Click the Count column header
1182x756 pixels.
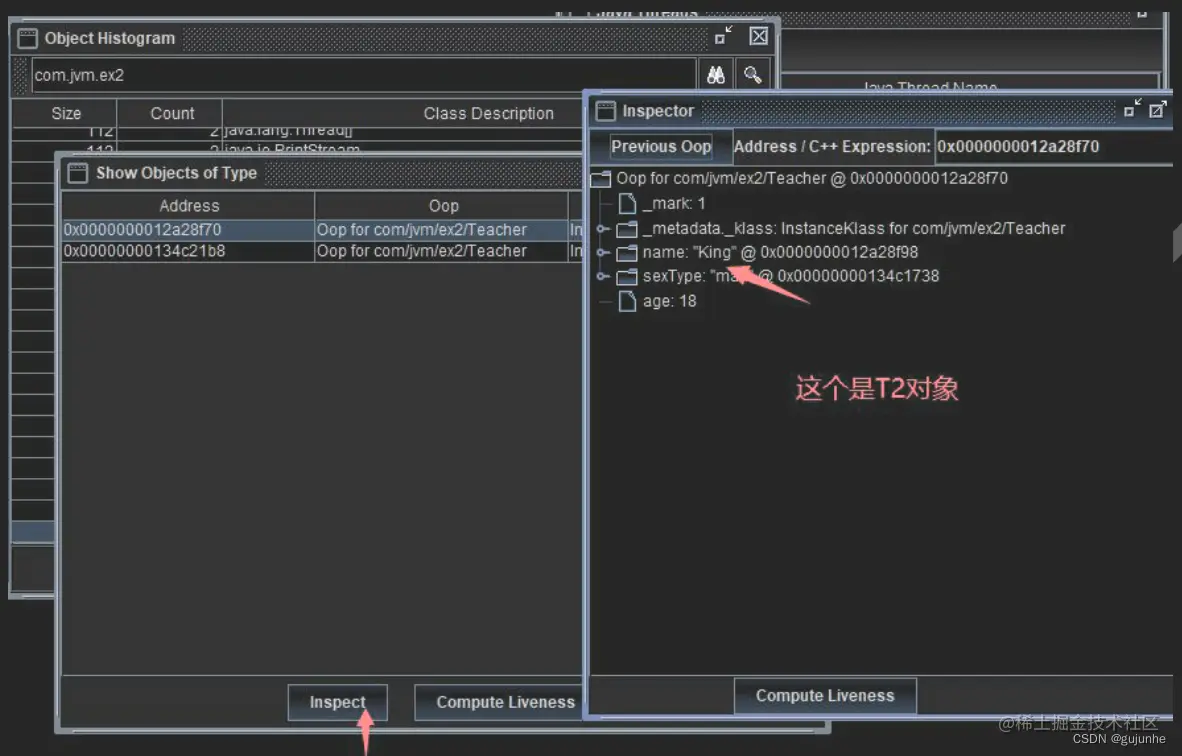[172, 113]
